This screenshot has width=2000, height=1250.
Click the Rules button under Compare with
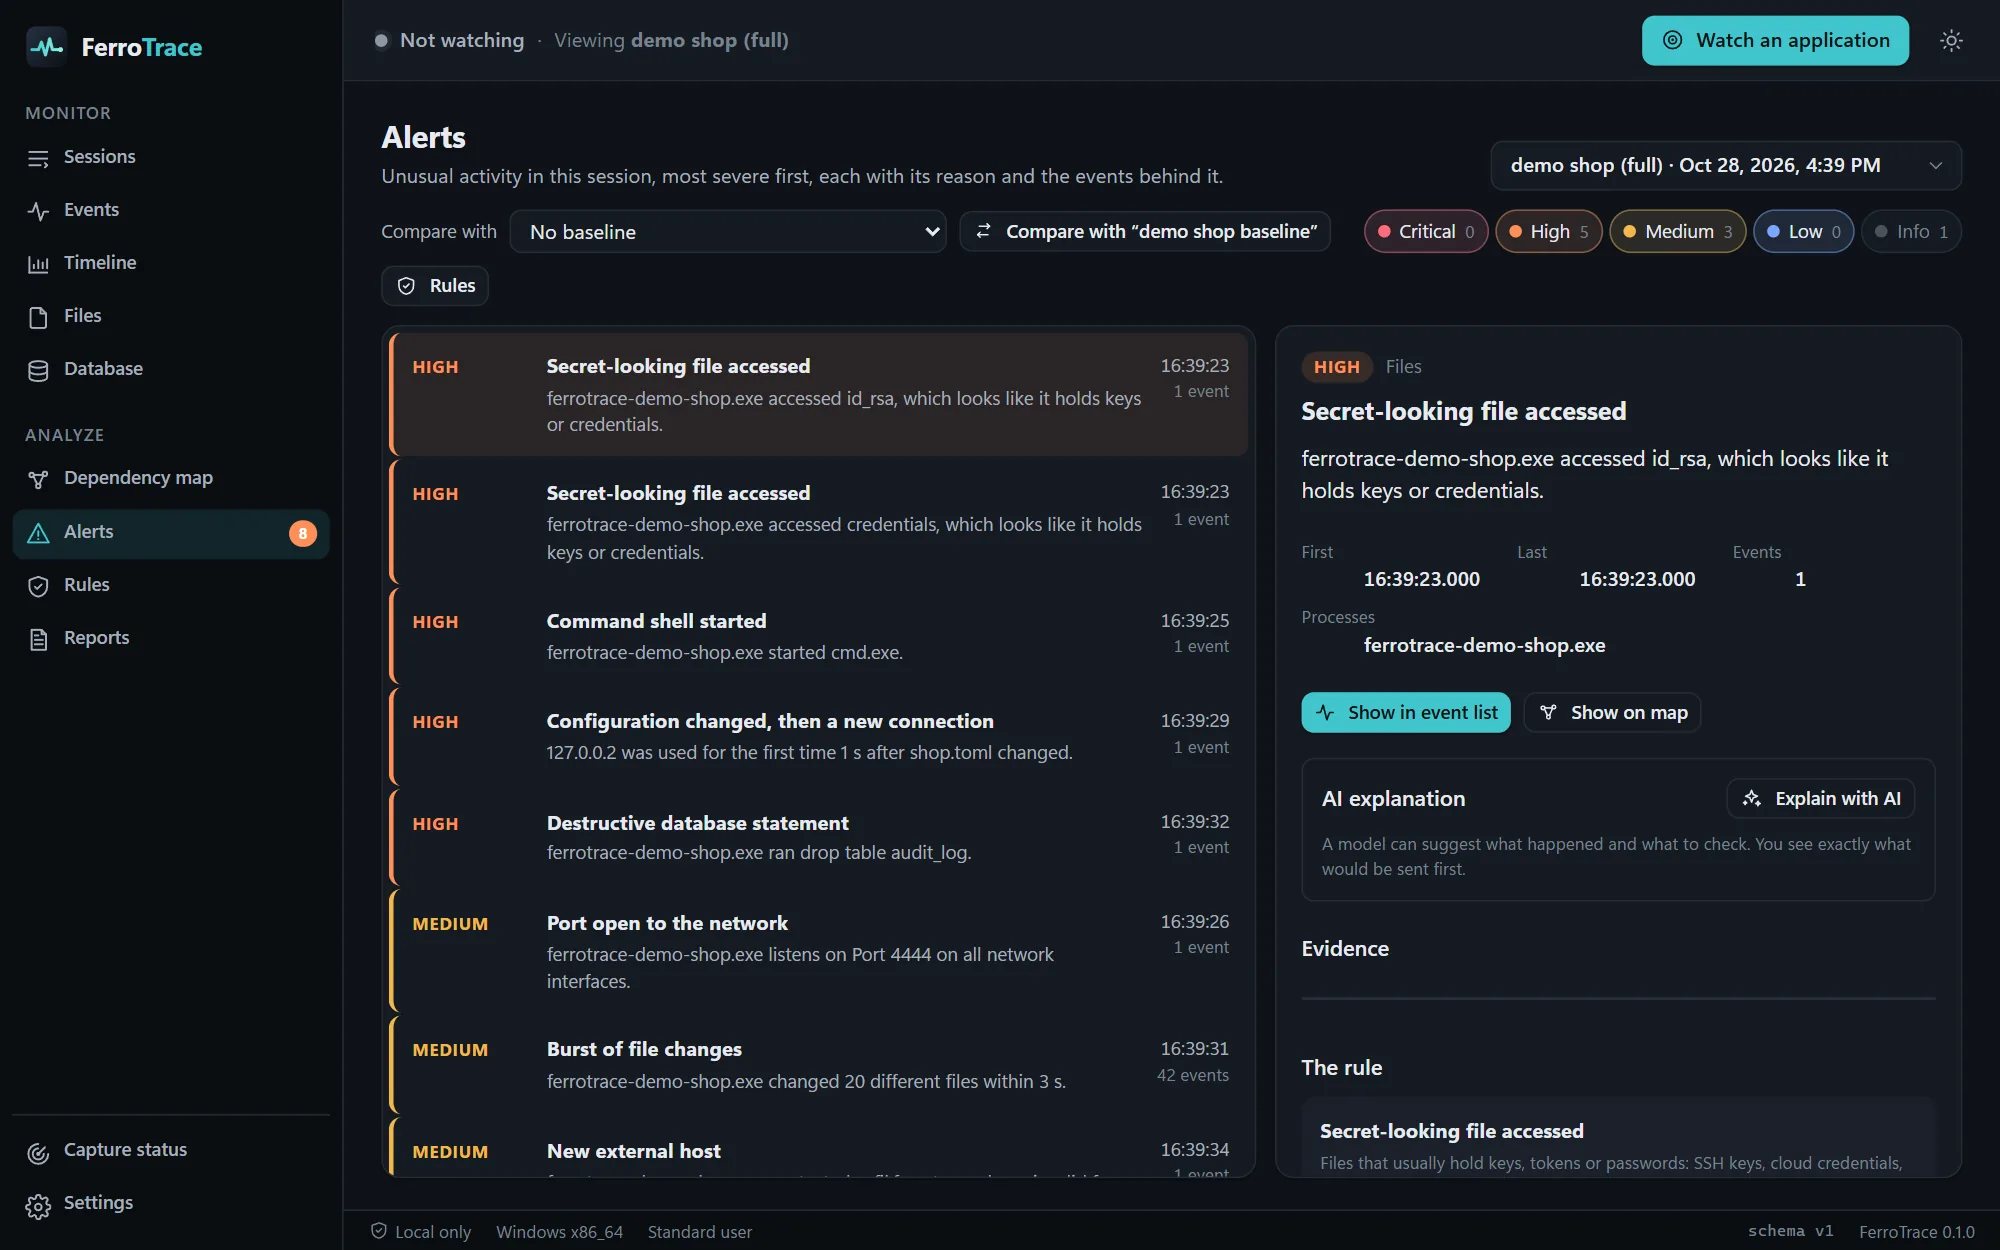pyautogui.click(x=435, y=286)
